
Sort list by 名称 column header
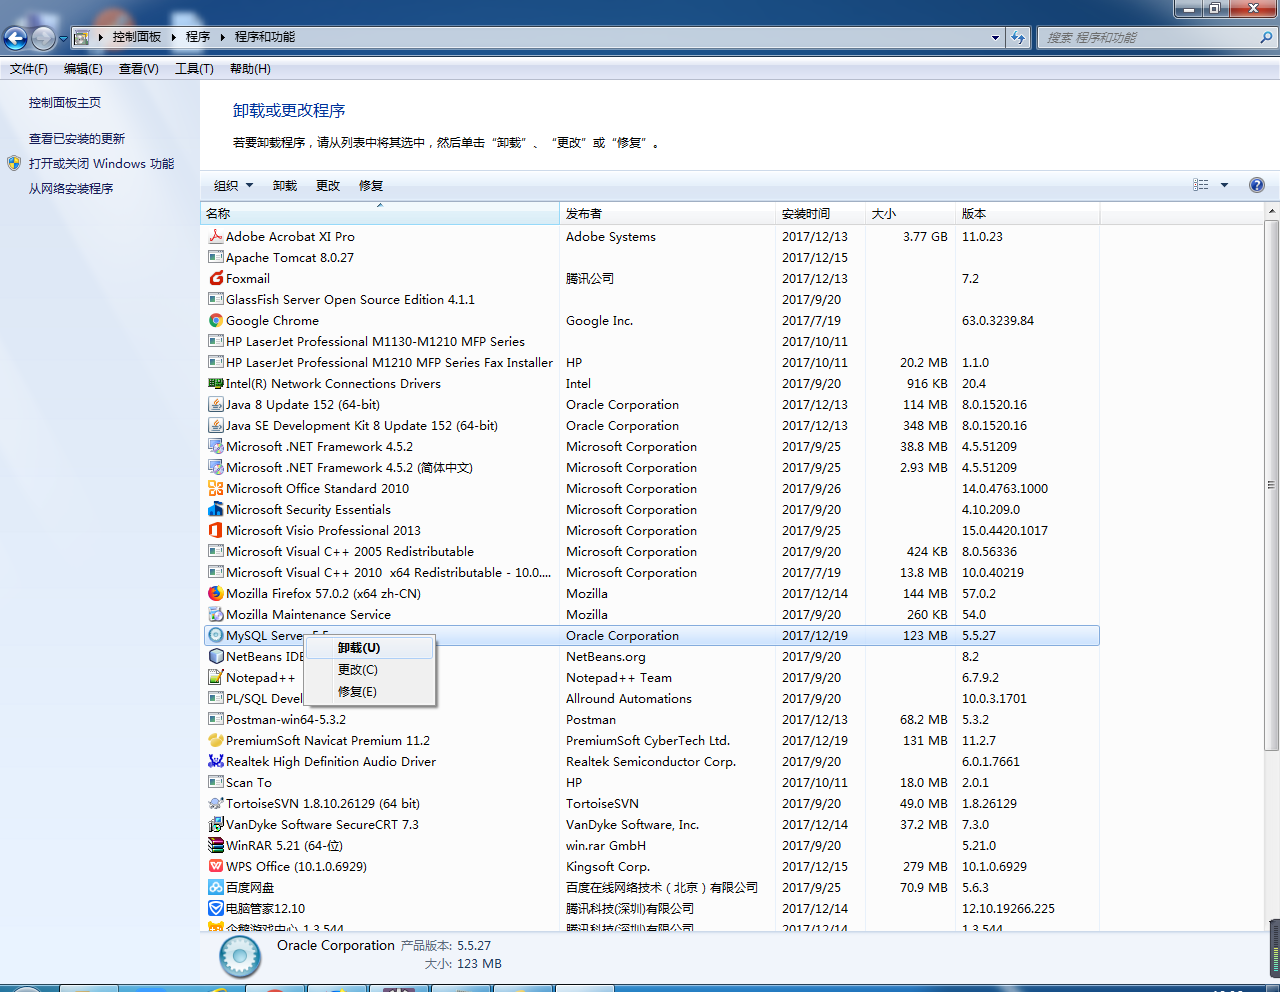point(380,213)
